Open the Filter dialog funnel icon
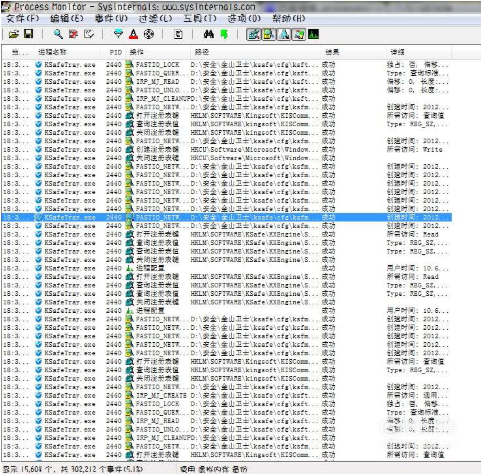This screenshot has height=474, width=481. click(118, 34)
